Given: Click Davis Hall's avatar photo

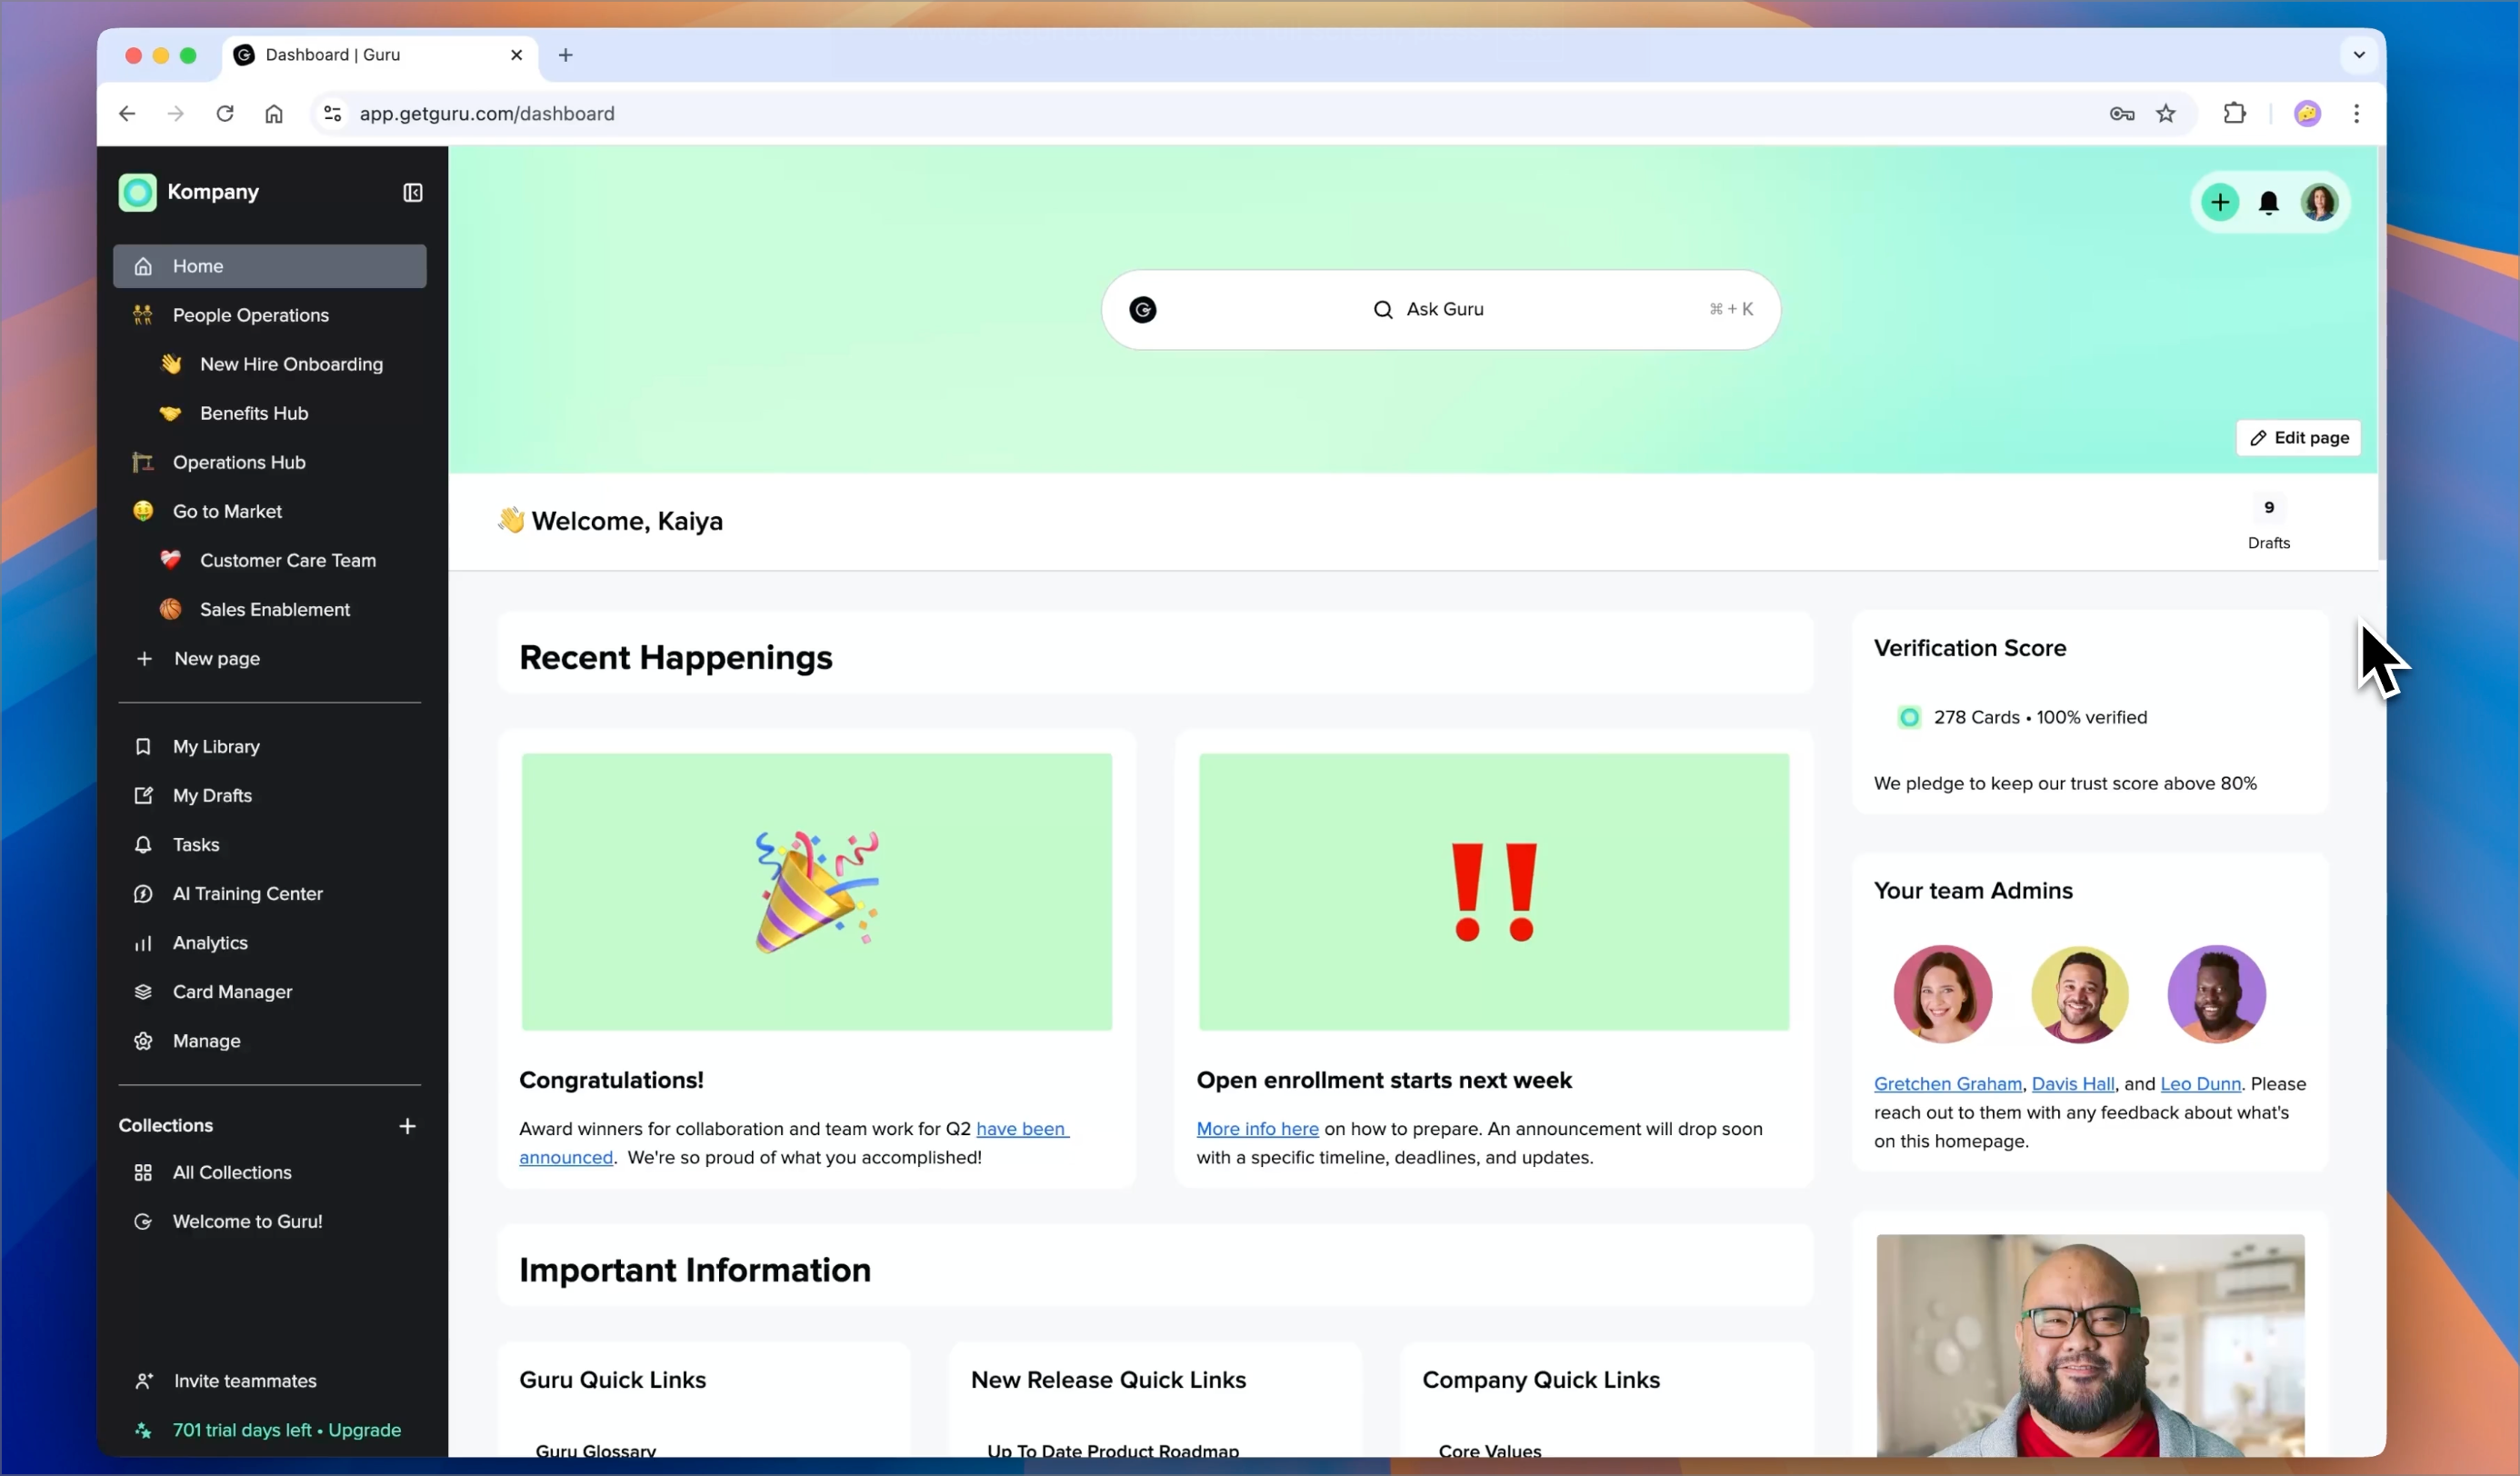Looking at the screenshot, I should pyautogui.click(x=2079, y=993).
